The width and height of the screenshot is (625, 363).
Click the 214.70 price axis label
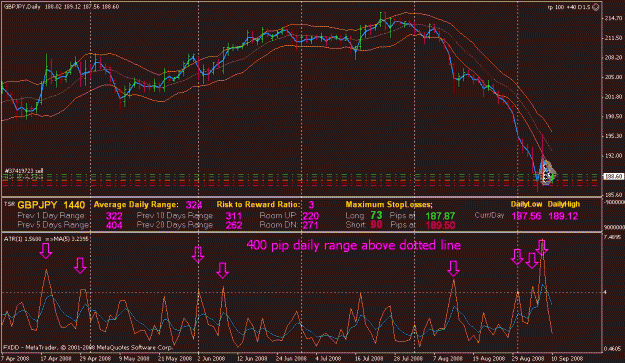tap(614, 18)
